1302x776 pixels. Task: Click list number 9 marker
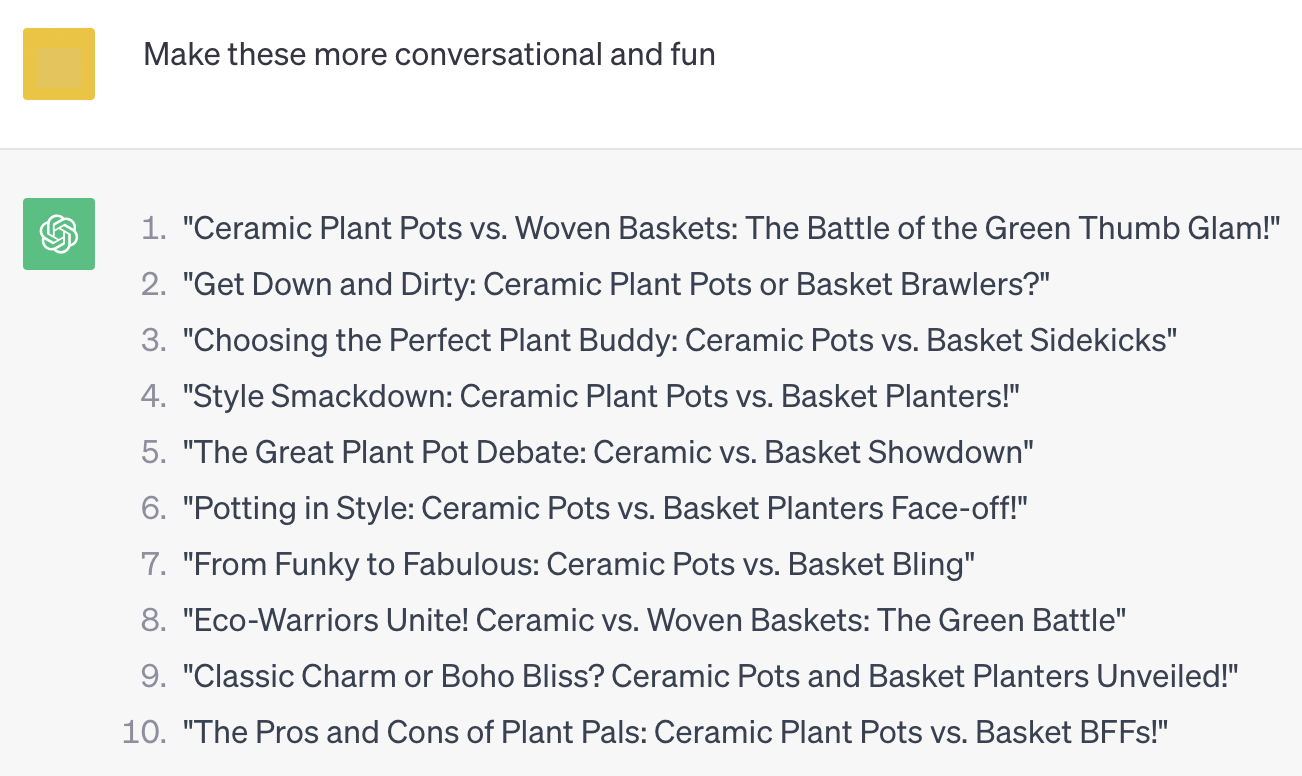pos(154,677)
